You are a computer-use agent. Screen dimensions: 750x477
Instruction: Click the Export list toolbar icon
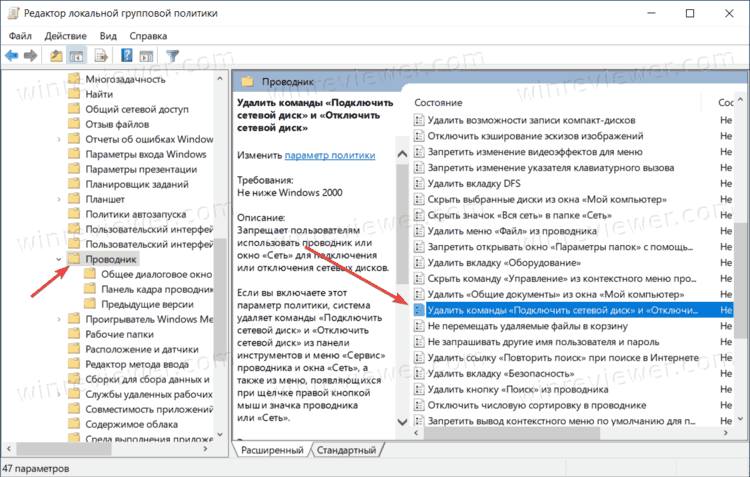[x=101, y=56]
